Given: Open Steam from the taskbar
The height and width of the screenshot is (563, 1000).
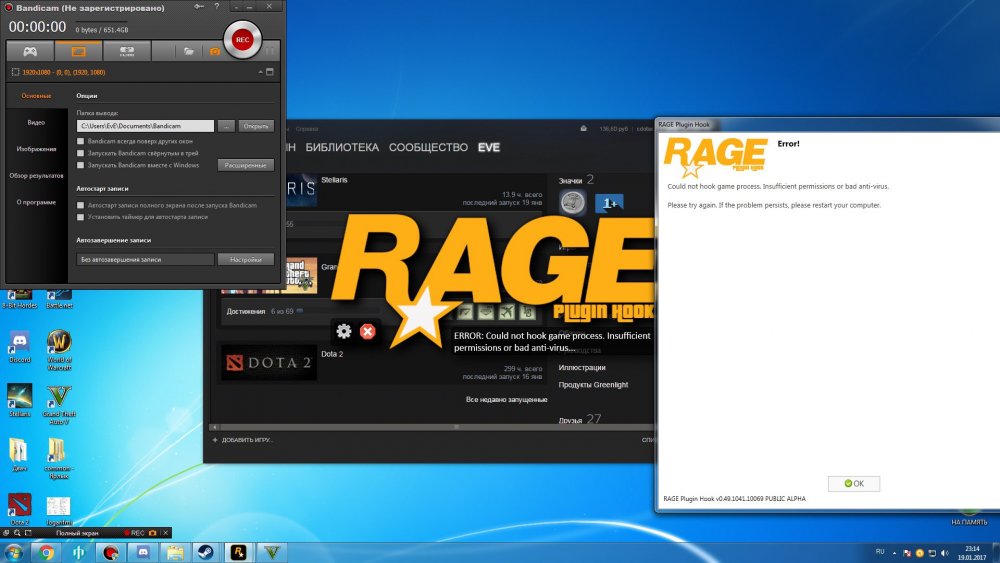Looking at the screenshot, I should [x=206, y=552].
